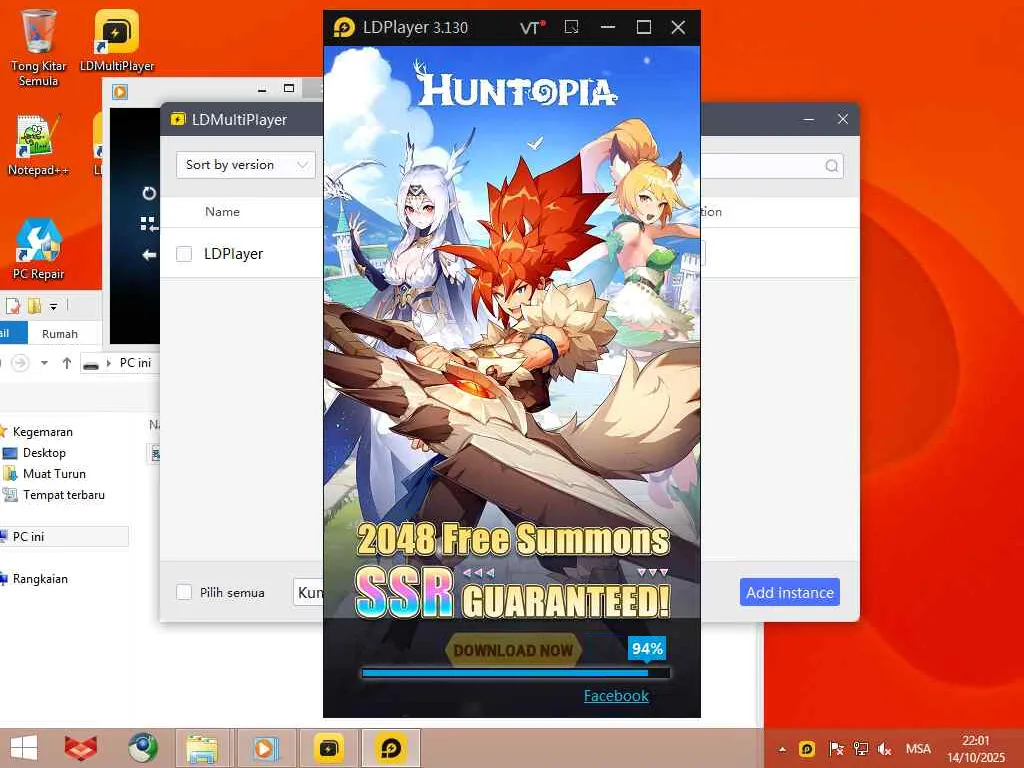This screenshot has width=1024, height=768.
Task: Switch to LDPlayer taskbar button
Action: [391, 748]
